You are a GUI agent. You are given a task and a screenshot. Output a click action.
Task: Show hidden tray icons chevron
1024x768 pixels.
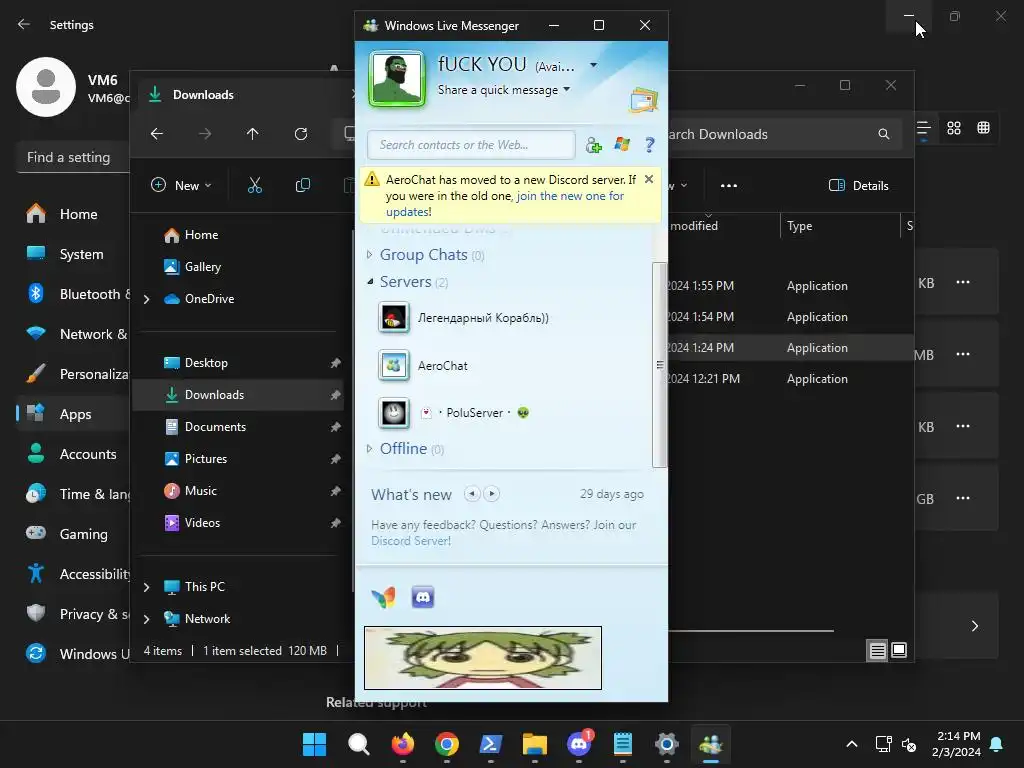point(852,744)
